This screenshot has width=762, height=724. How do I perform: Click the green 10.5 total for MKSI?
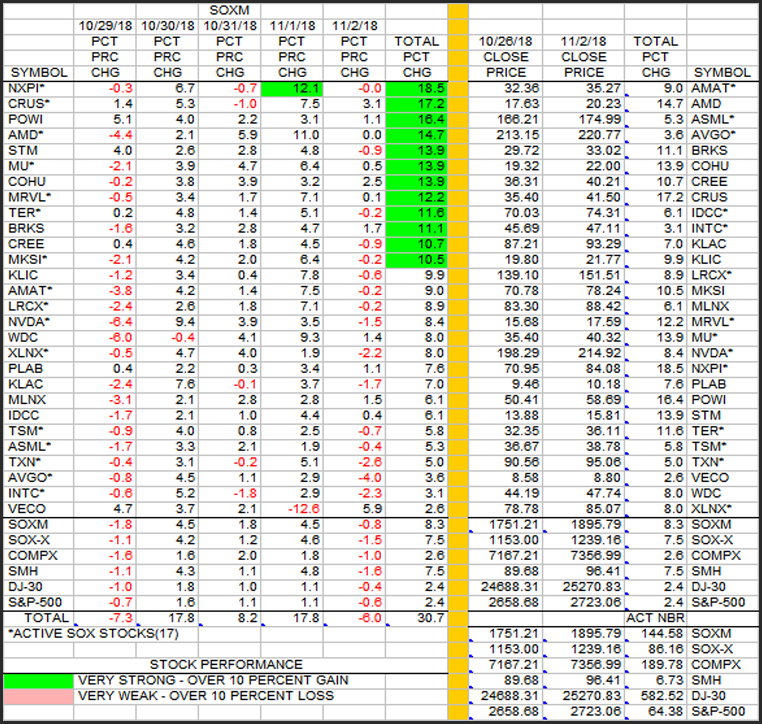point(417,260)
